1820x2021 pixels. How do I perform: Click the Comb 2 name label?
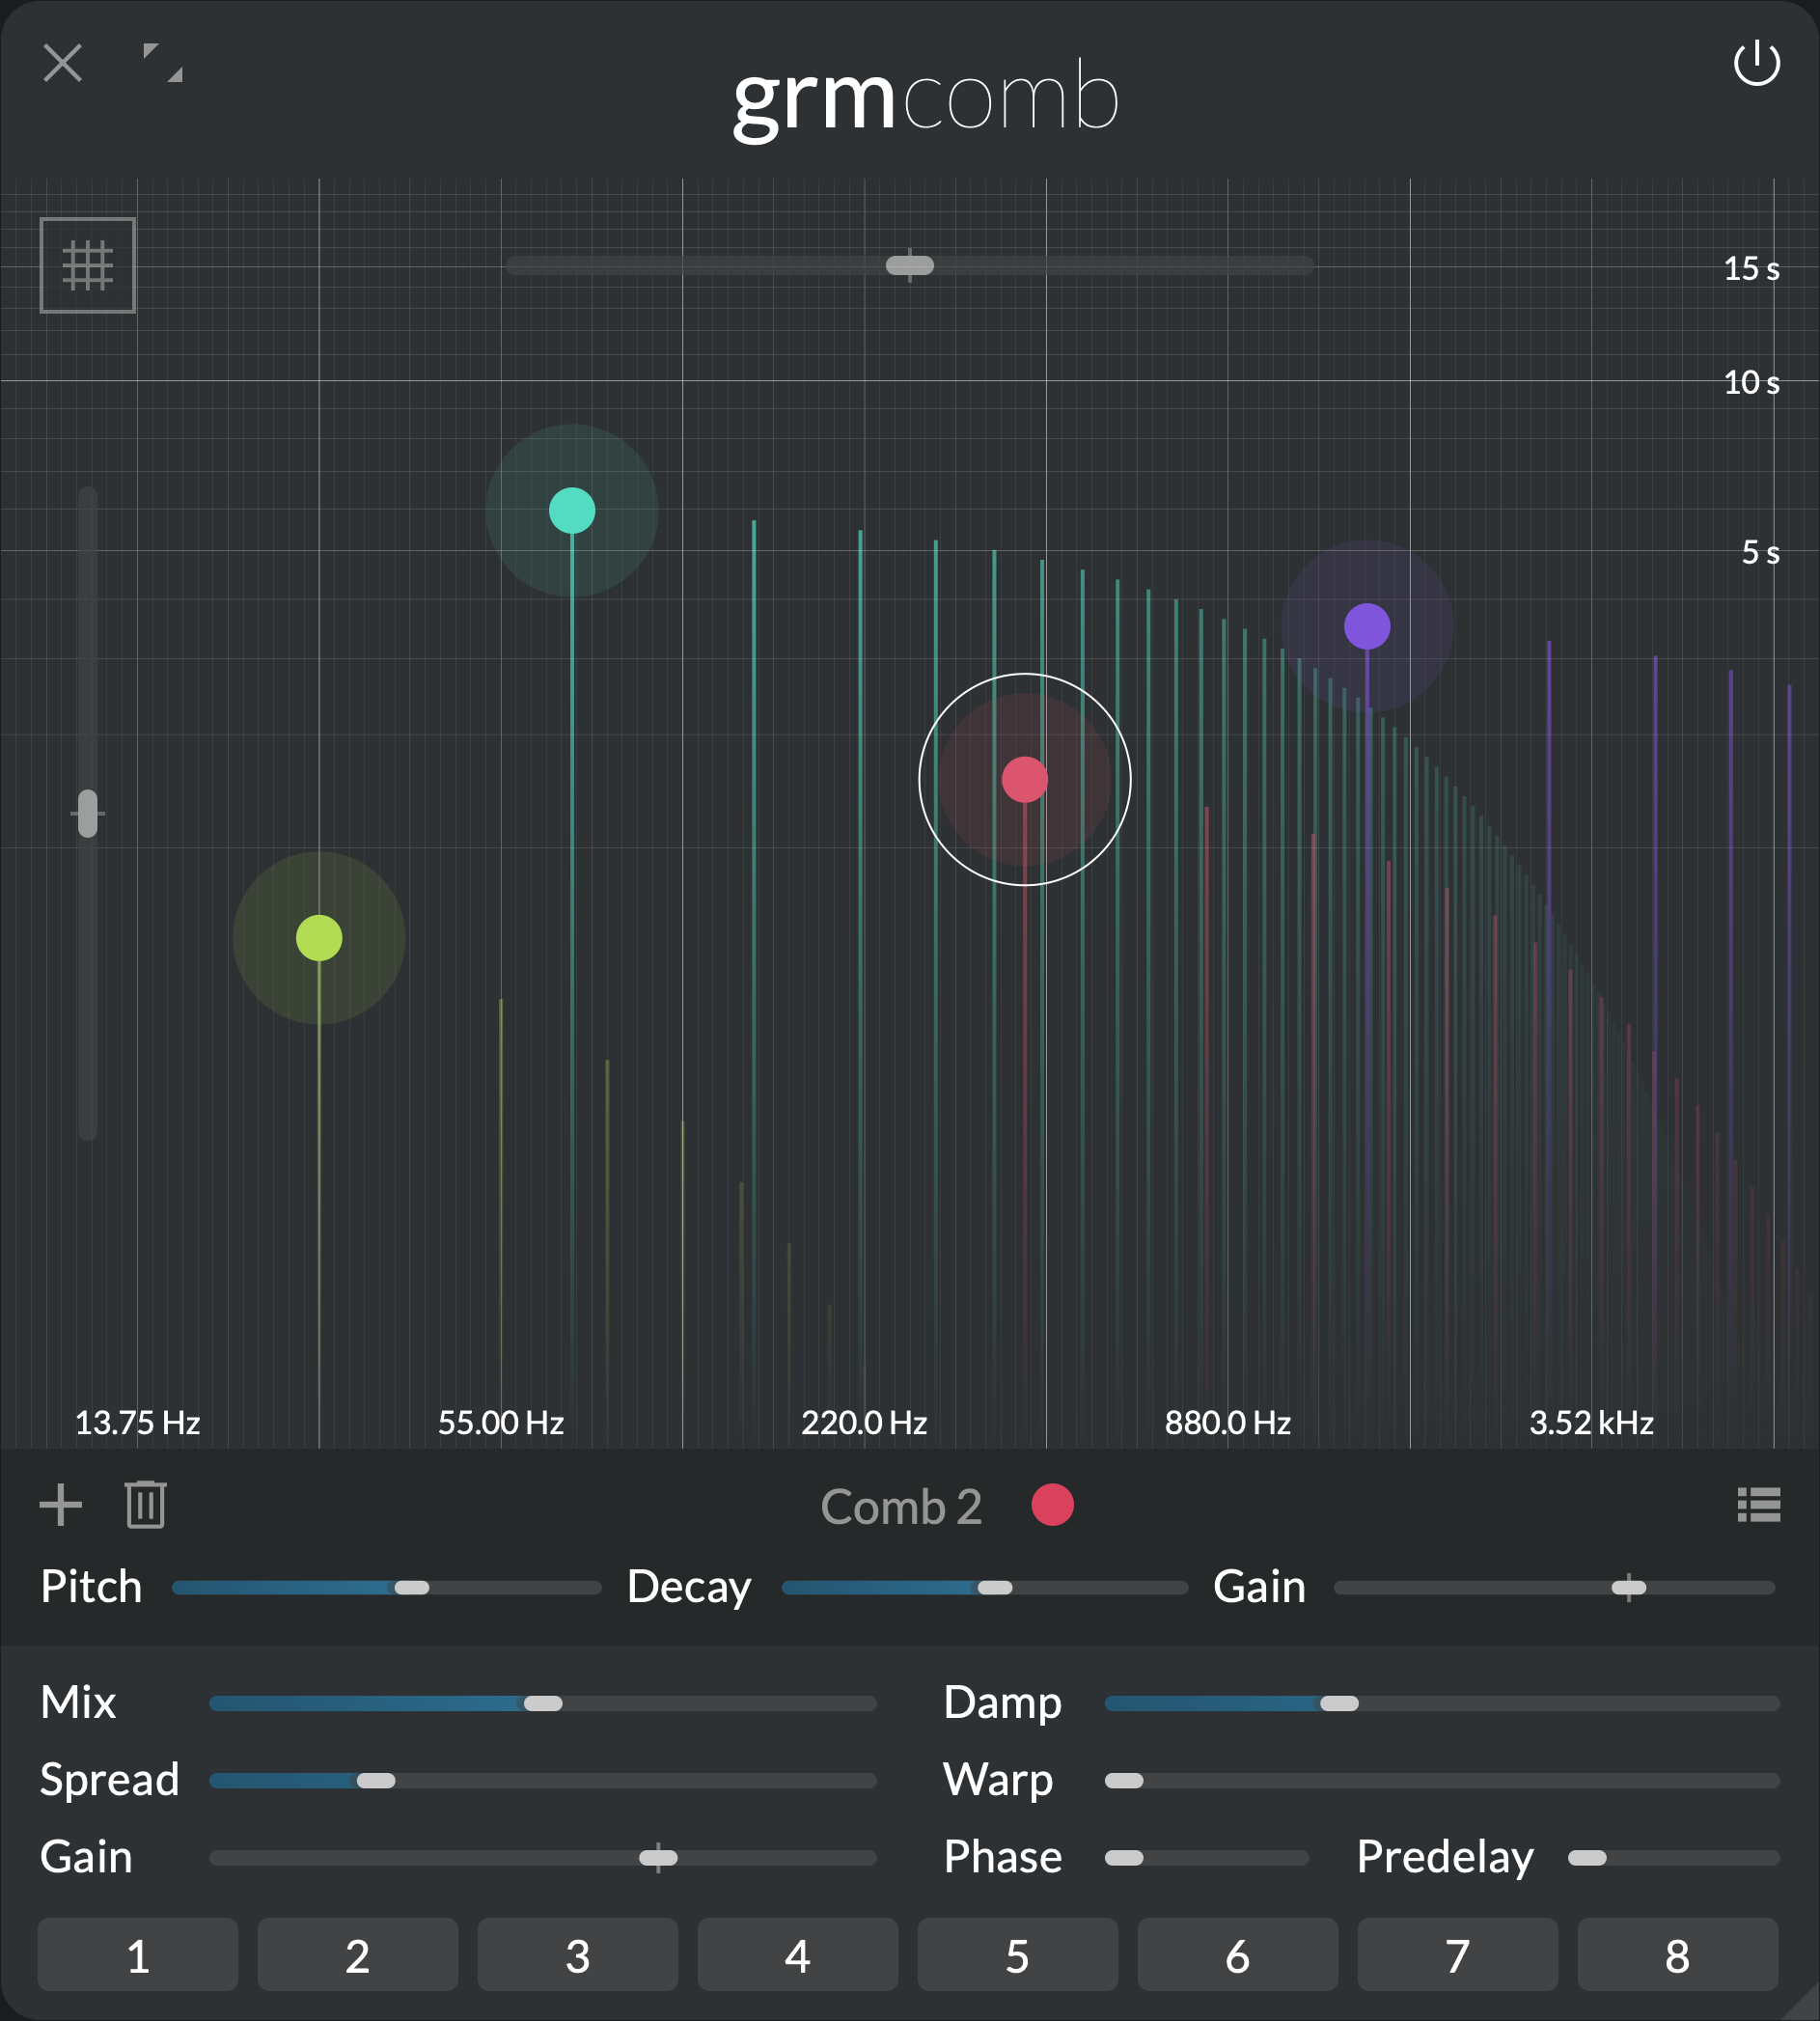(x=901, y=1507)
